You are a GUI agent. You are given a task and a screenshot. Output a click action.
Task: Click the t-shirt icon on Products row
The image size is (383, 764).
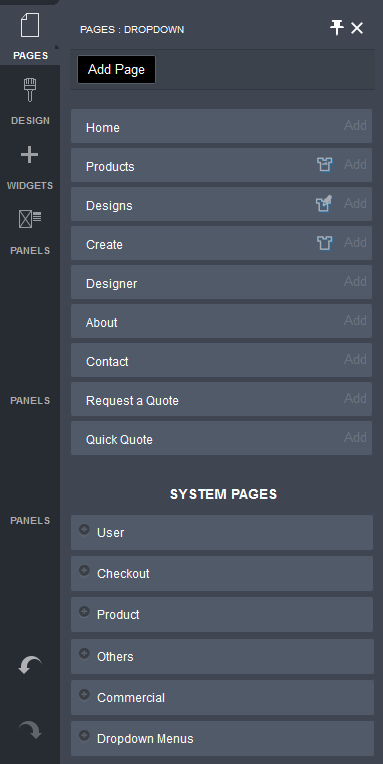(325, 165)
